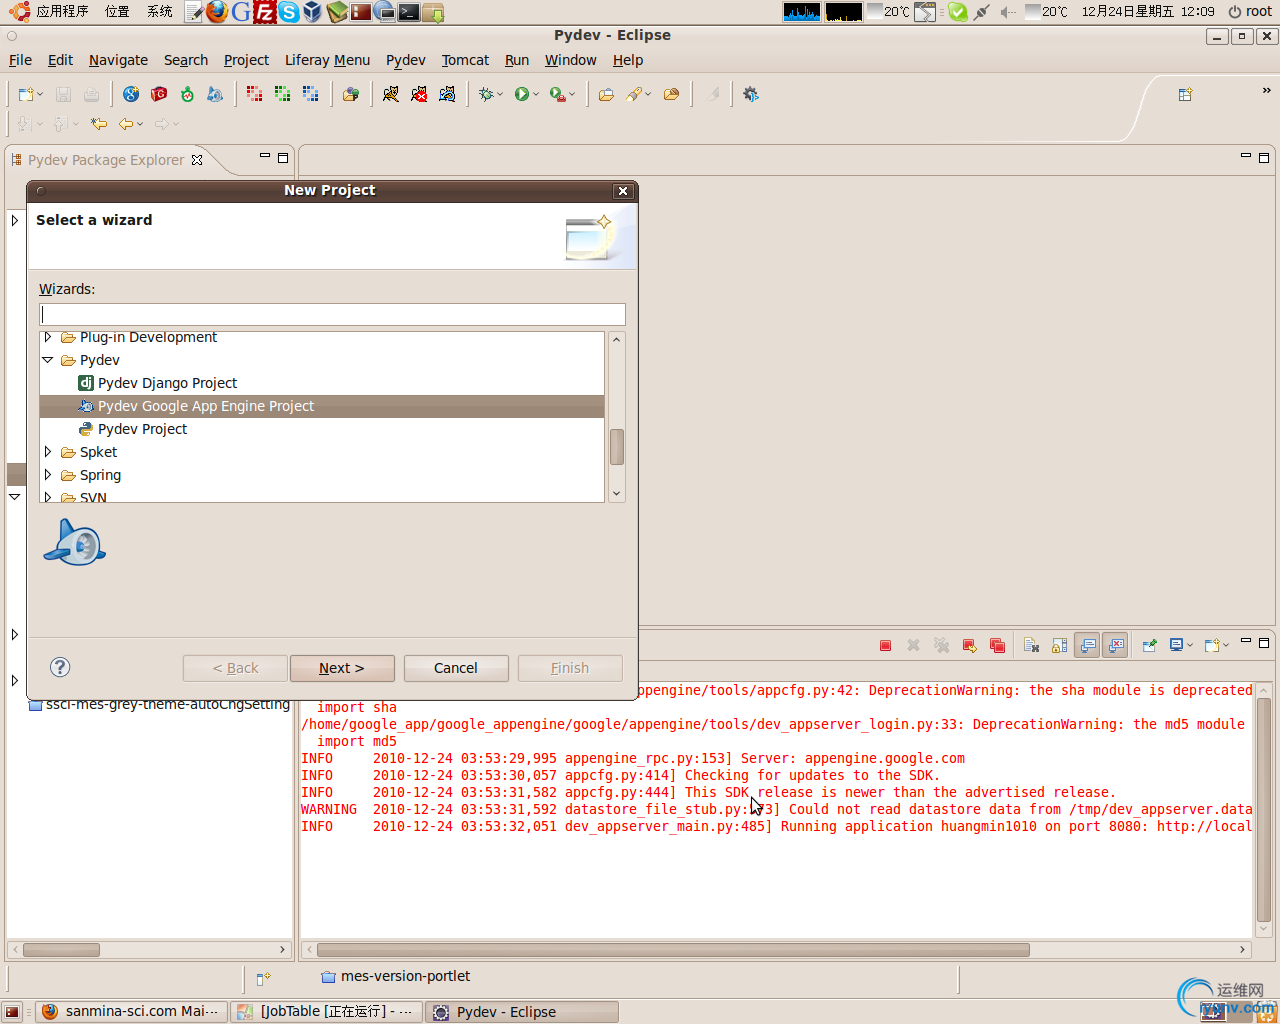The image size is (1280, 1024).
Task: Choose the Pydev Project wizard
Action: [x=133, y=429]
